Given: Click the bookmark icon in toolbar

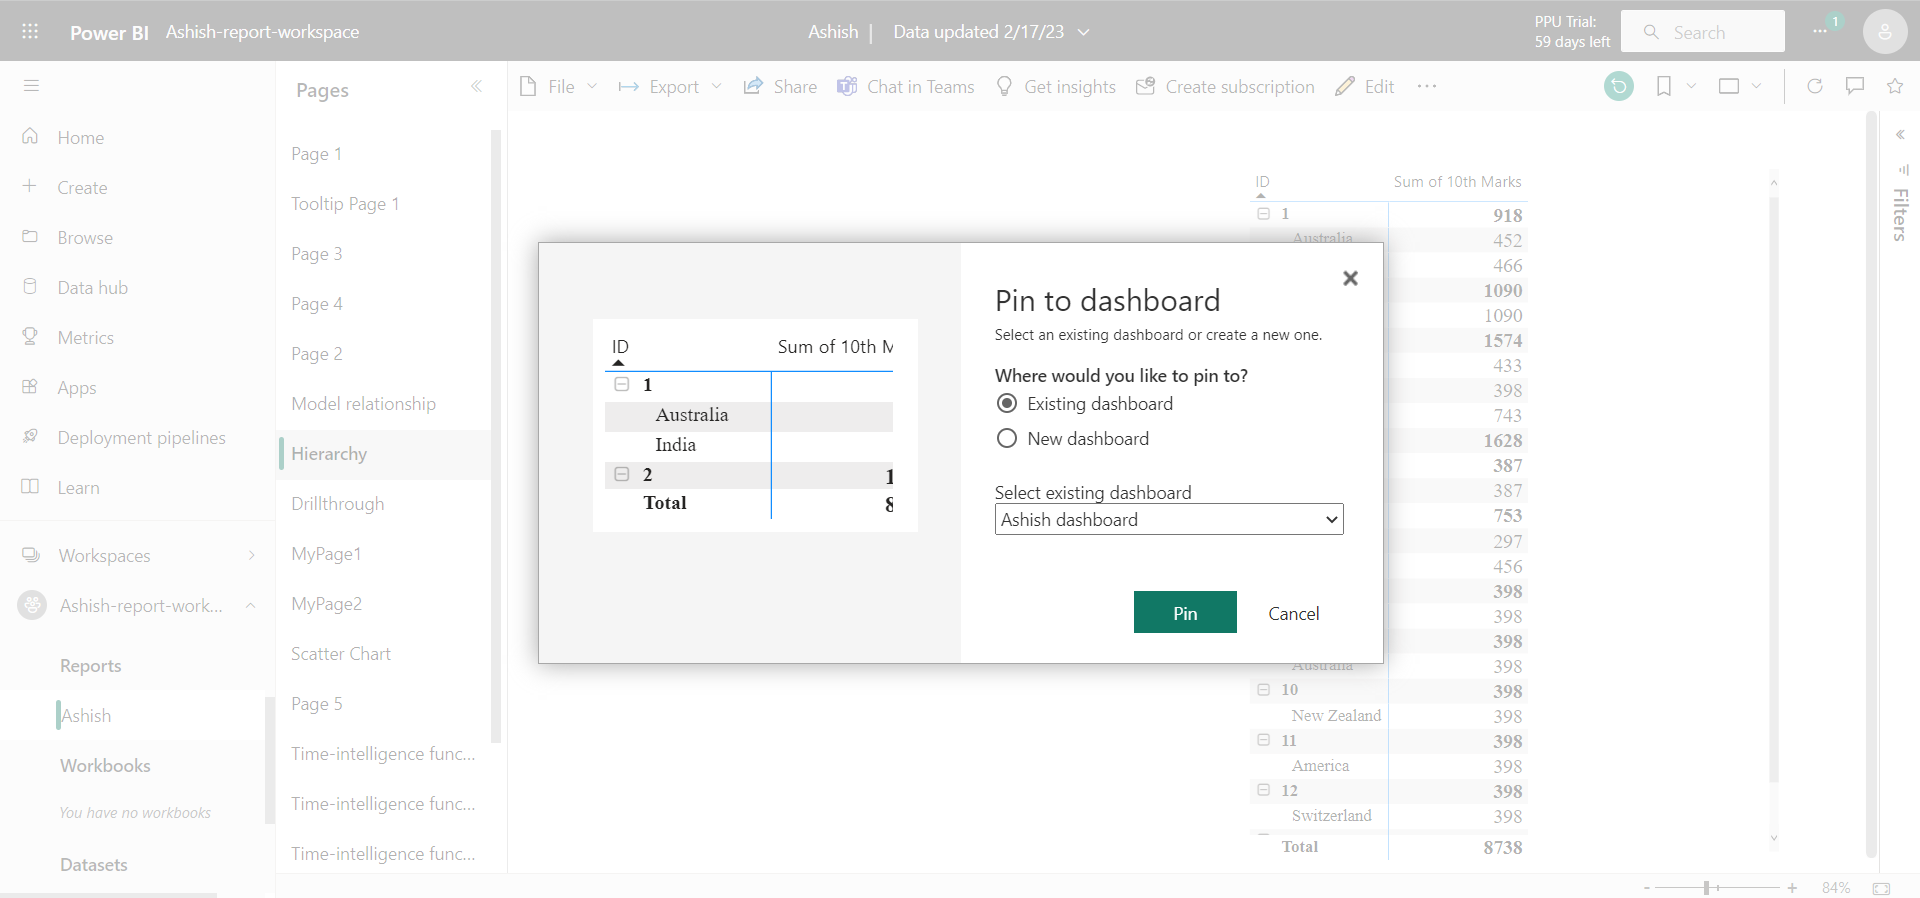Looking at the screenshot, I should click(1664, 87).
